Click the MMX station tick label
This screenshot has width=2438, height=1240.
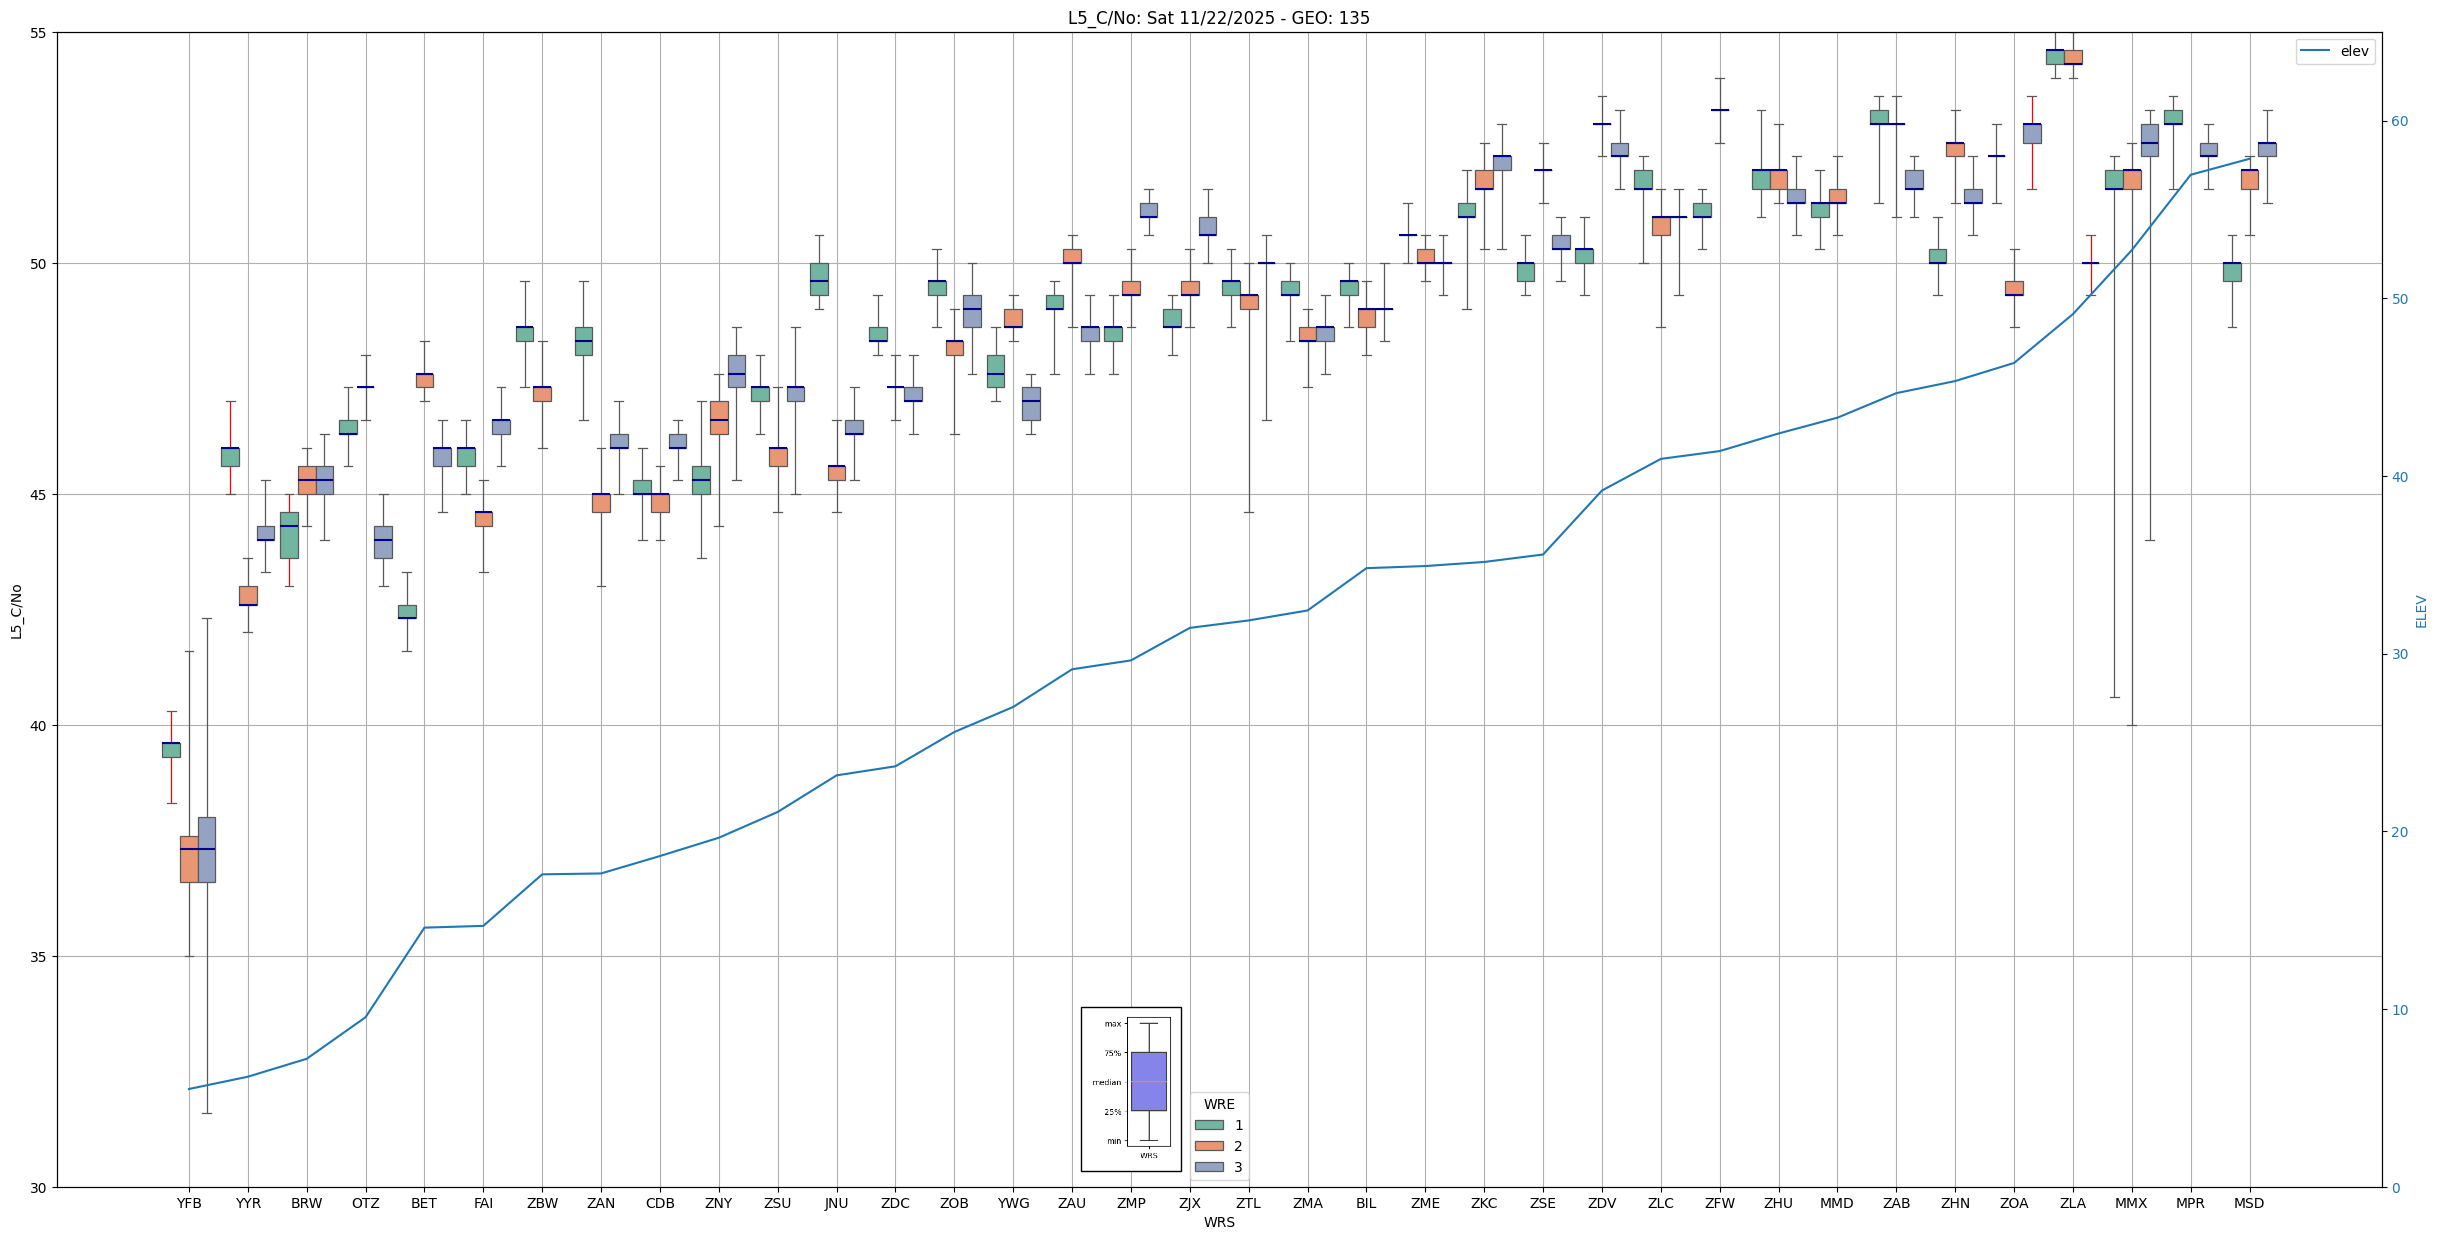pyautogui.click(x=2131, y=1203)
